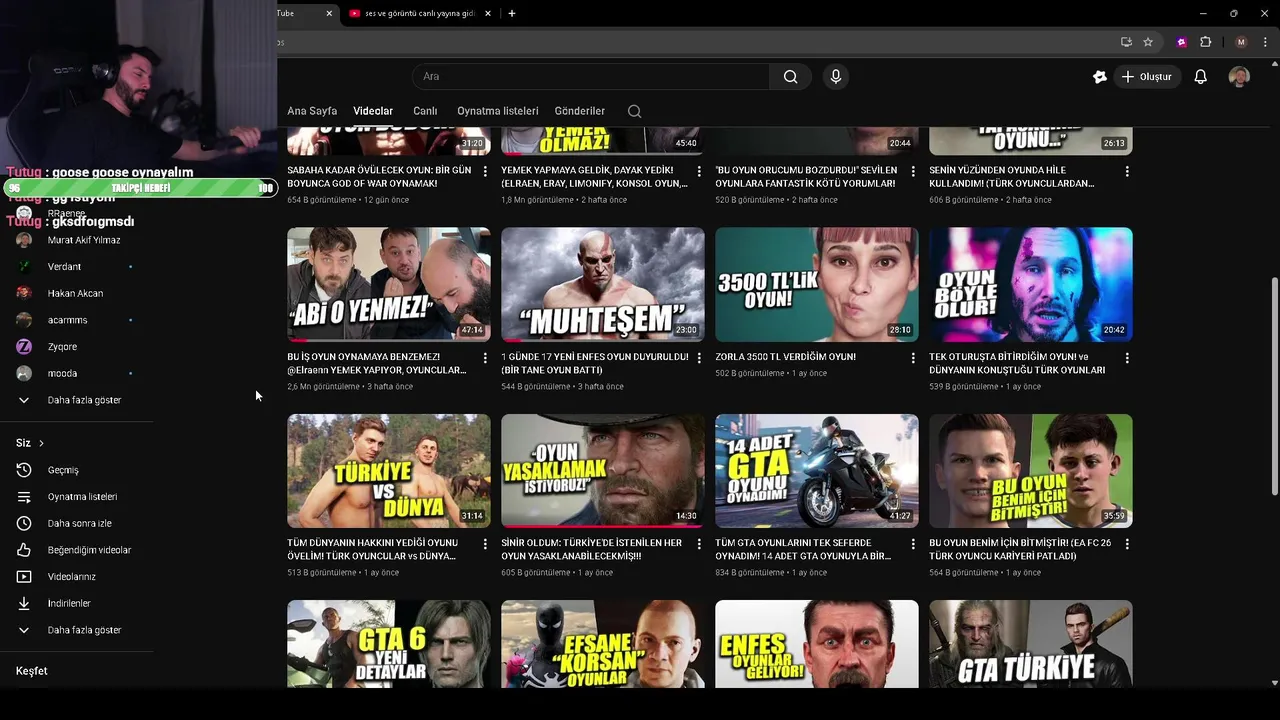Bookmark this page with the star icon
The image size is (1280, 720).
(1148, 42)
